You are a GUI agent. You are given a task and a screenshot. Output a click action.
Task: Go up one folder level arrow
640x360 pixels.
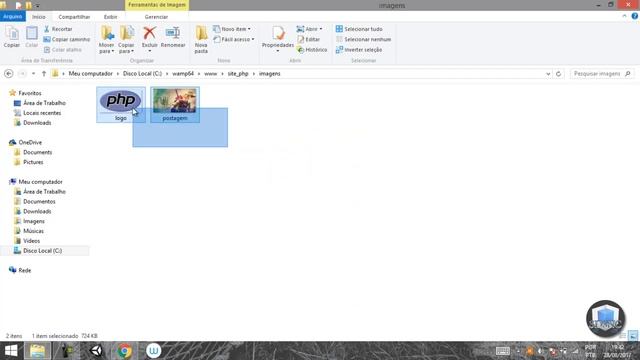pyautogui.click(x=44, y=73)
